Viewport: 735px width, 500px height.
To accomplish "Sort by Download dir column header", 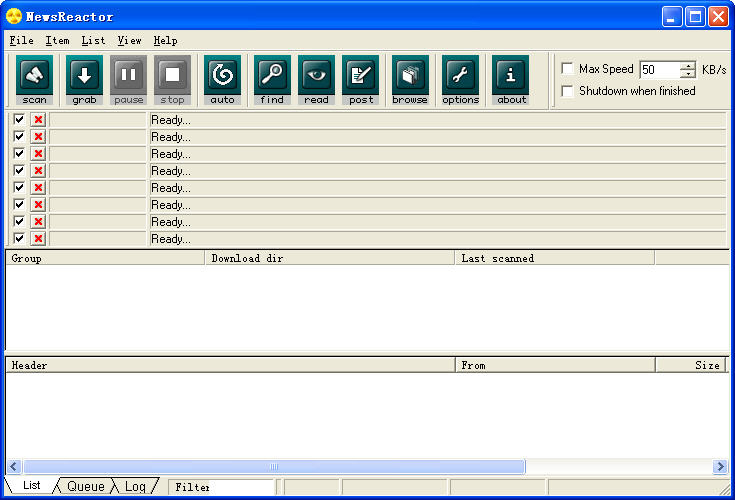I will (330, 258).
